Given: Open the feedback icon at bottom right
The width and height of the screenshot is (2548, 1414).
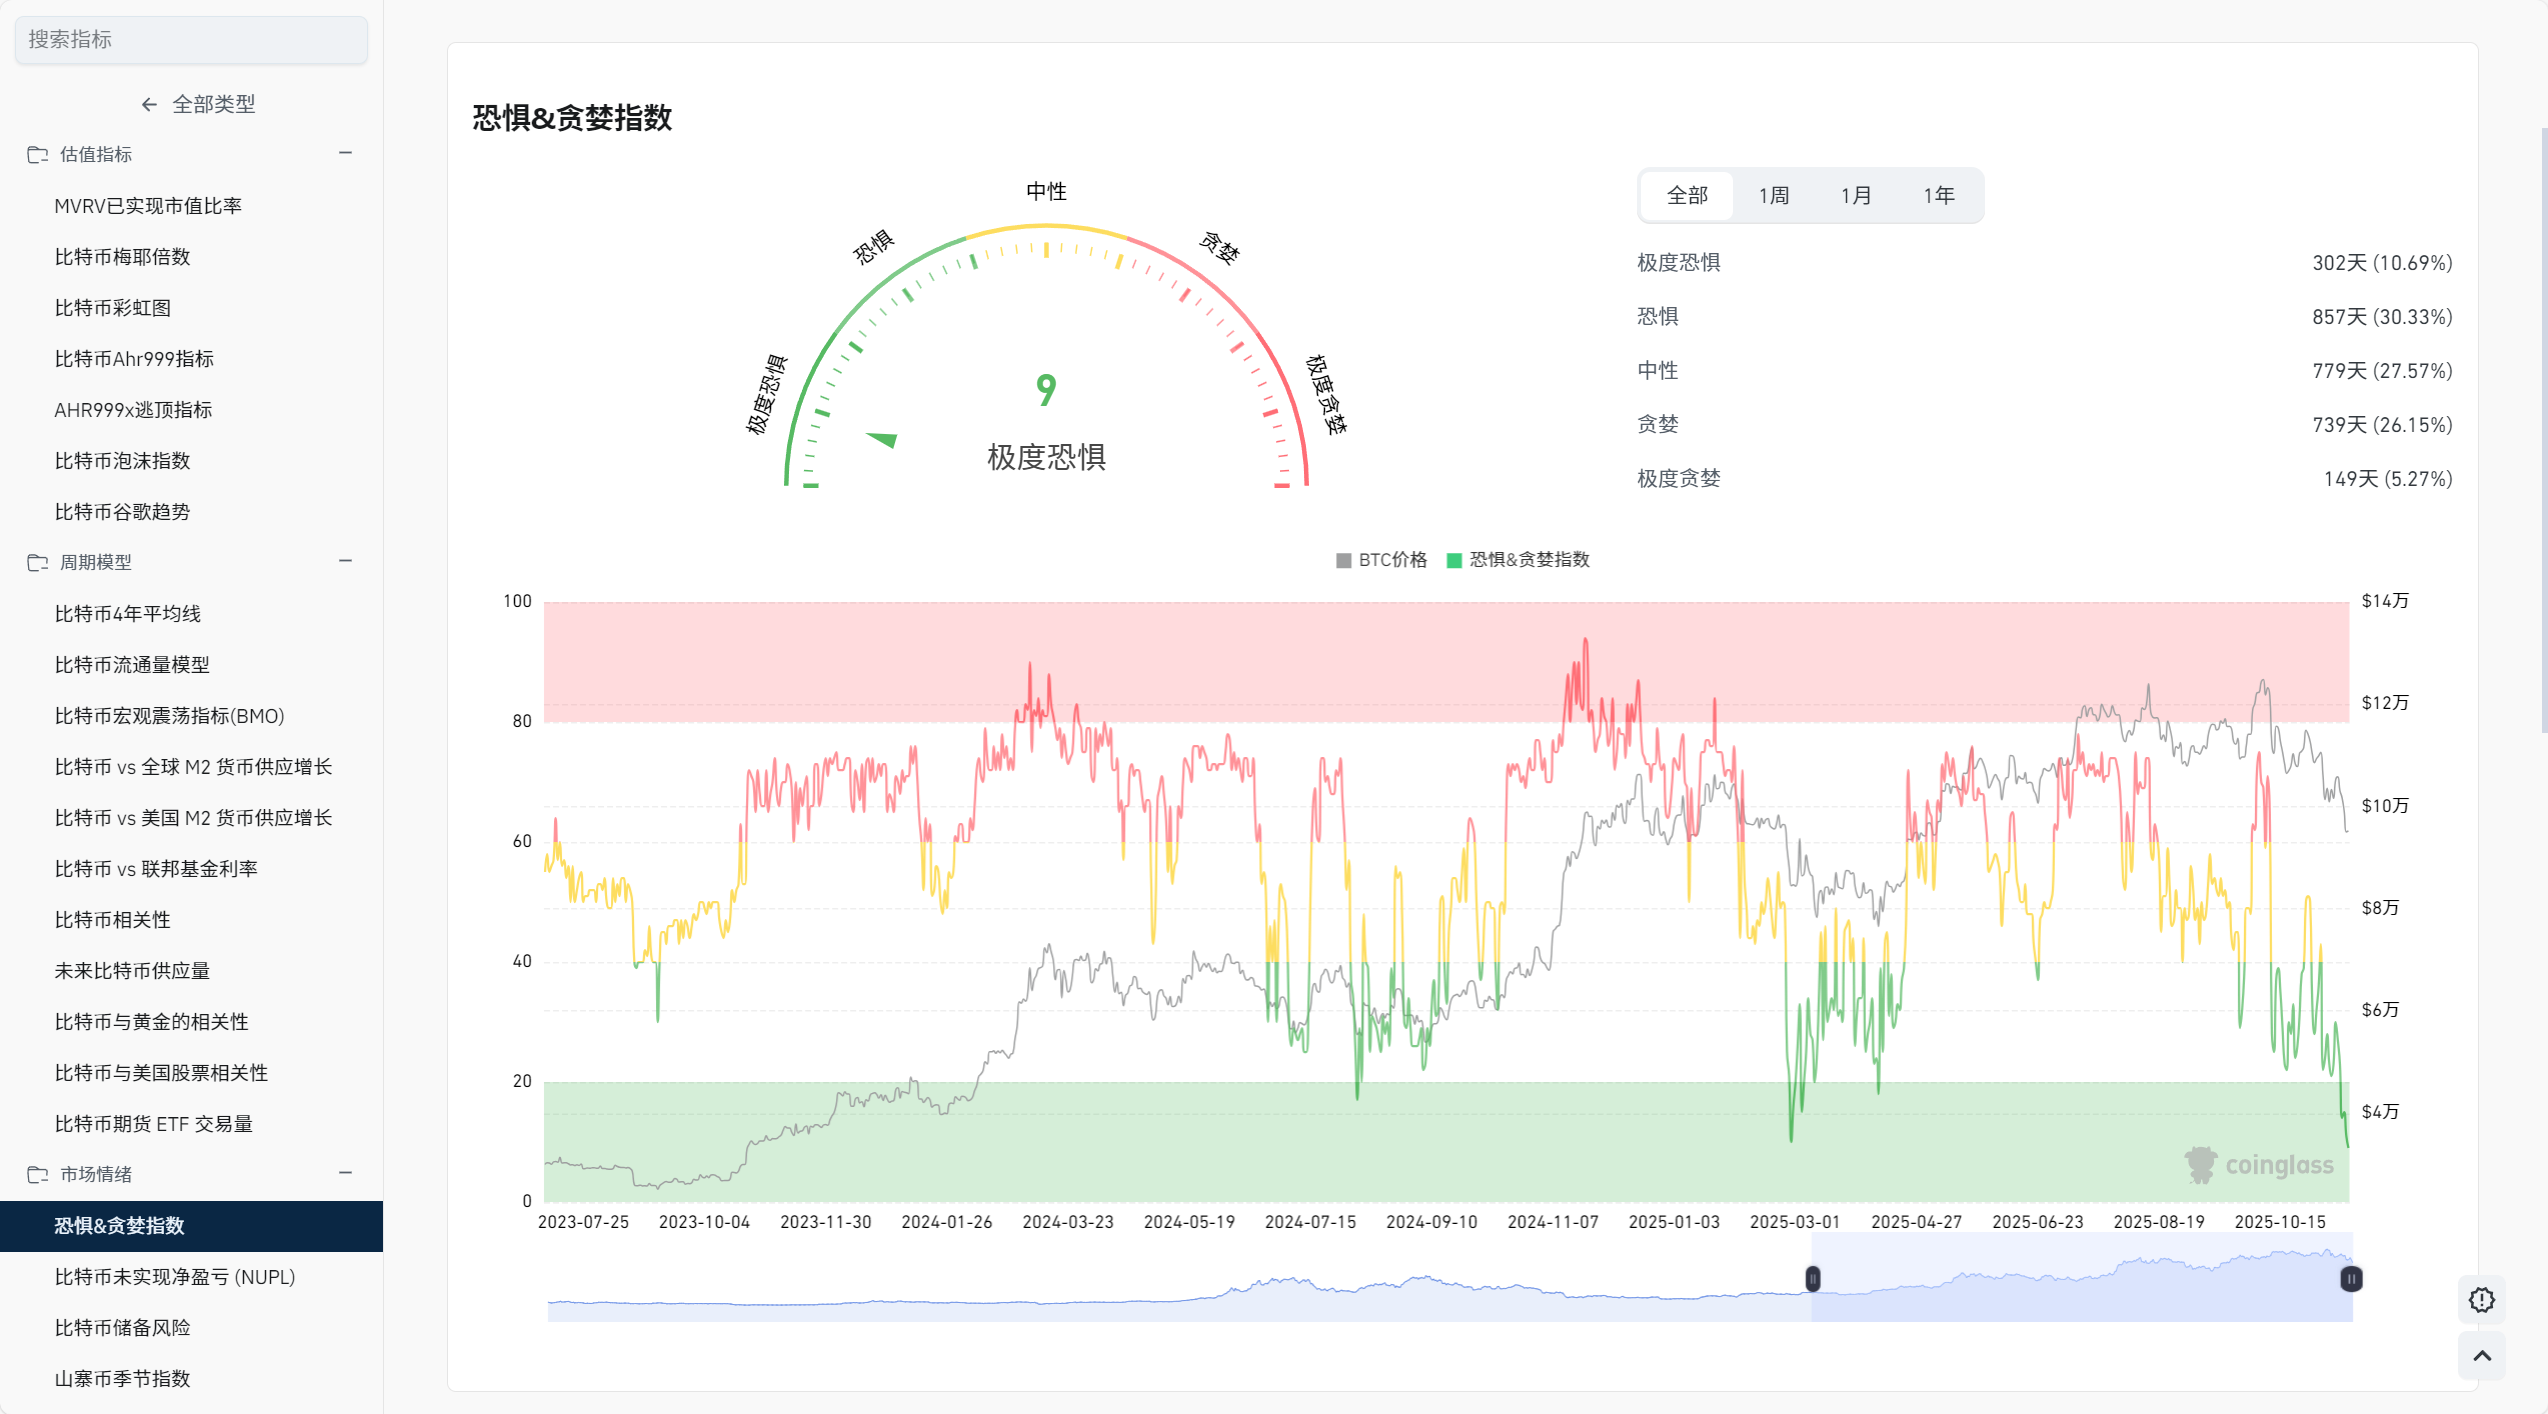Looking at the screenshot, I should pyautogui.click(x=2481, y=1300).
